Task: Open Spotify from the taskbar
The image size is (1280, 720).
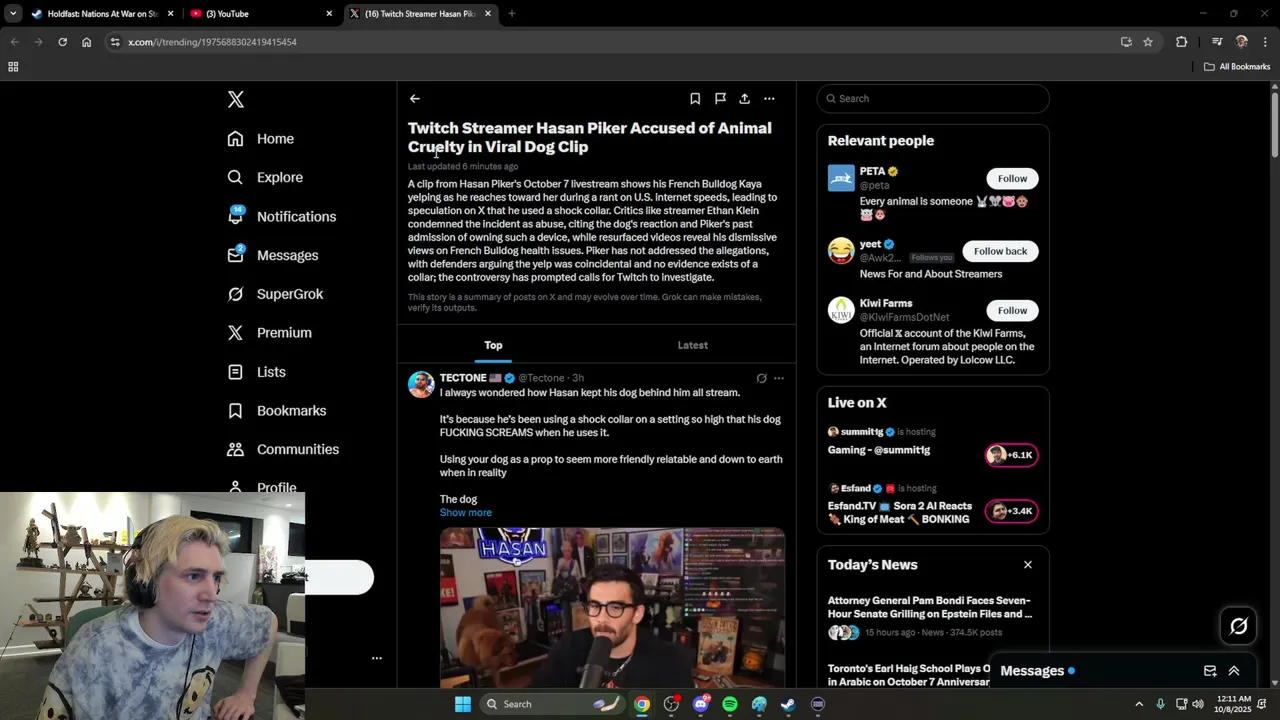Action: (x=730, y=704)
